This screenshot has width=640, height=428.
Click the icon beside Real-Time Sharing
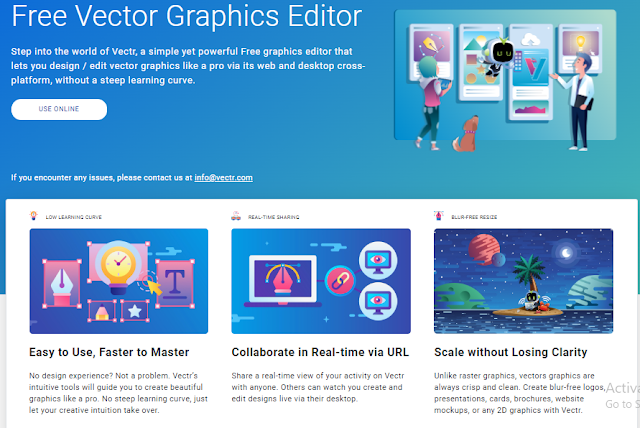[x=236, y=215]
